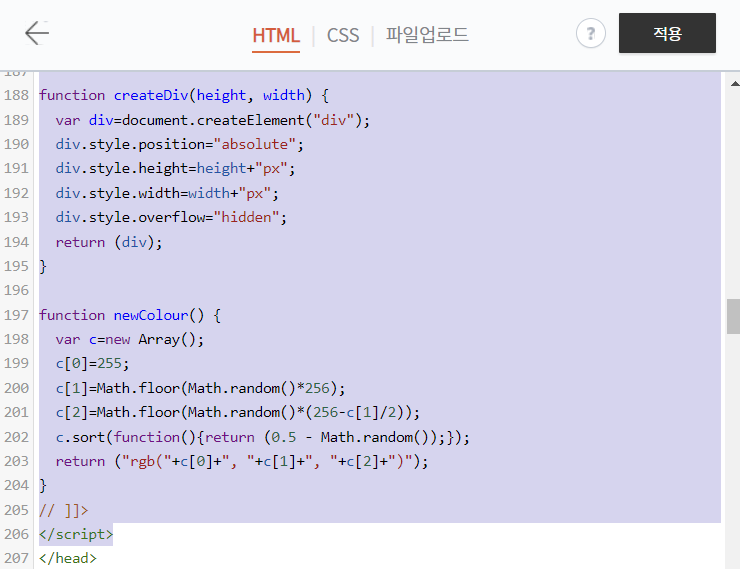The width and height of the screenshot is (740, 569).
Task: Click 'div.style.width' on line 192
Action: (118, 193)
